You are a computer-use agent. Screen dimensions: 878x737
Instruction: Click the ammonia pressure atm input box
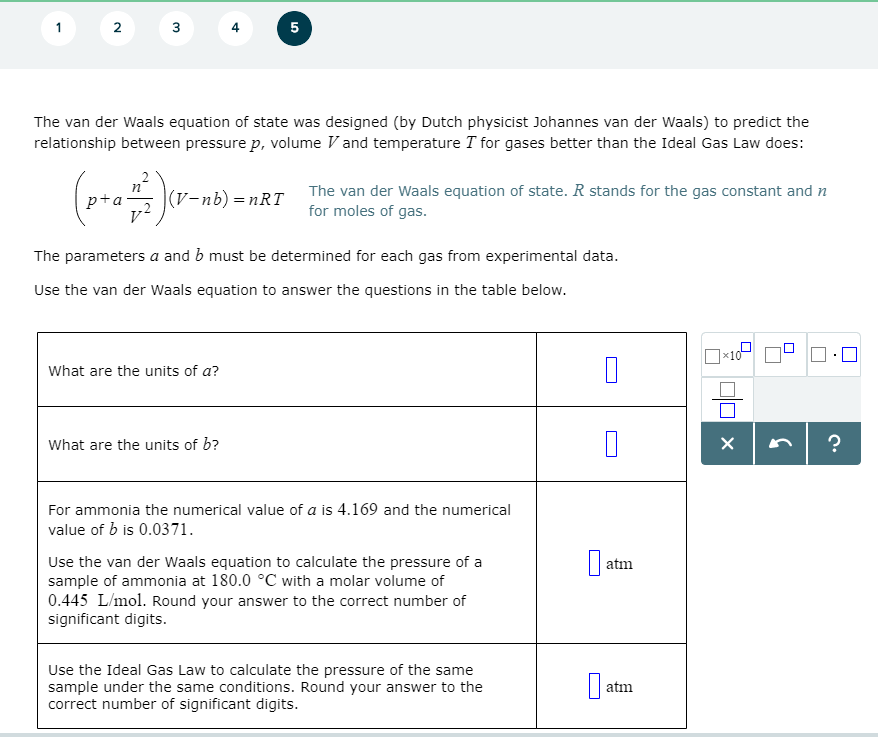coord(594,563)
